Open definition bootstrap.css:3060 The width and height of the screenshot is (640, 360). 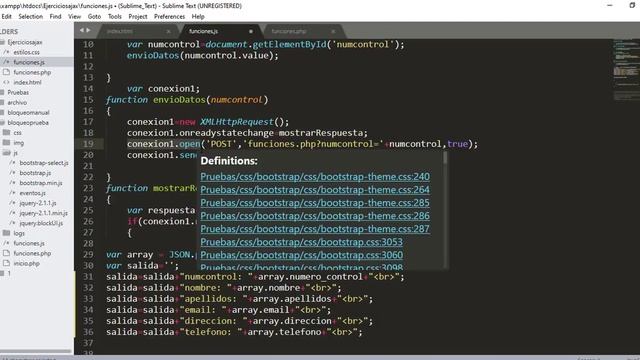coord(302,255)
